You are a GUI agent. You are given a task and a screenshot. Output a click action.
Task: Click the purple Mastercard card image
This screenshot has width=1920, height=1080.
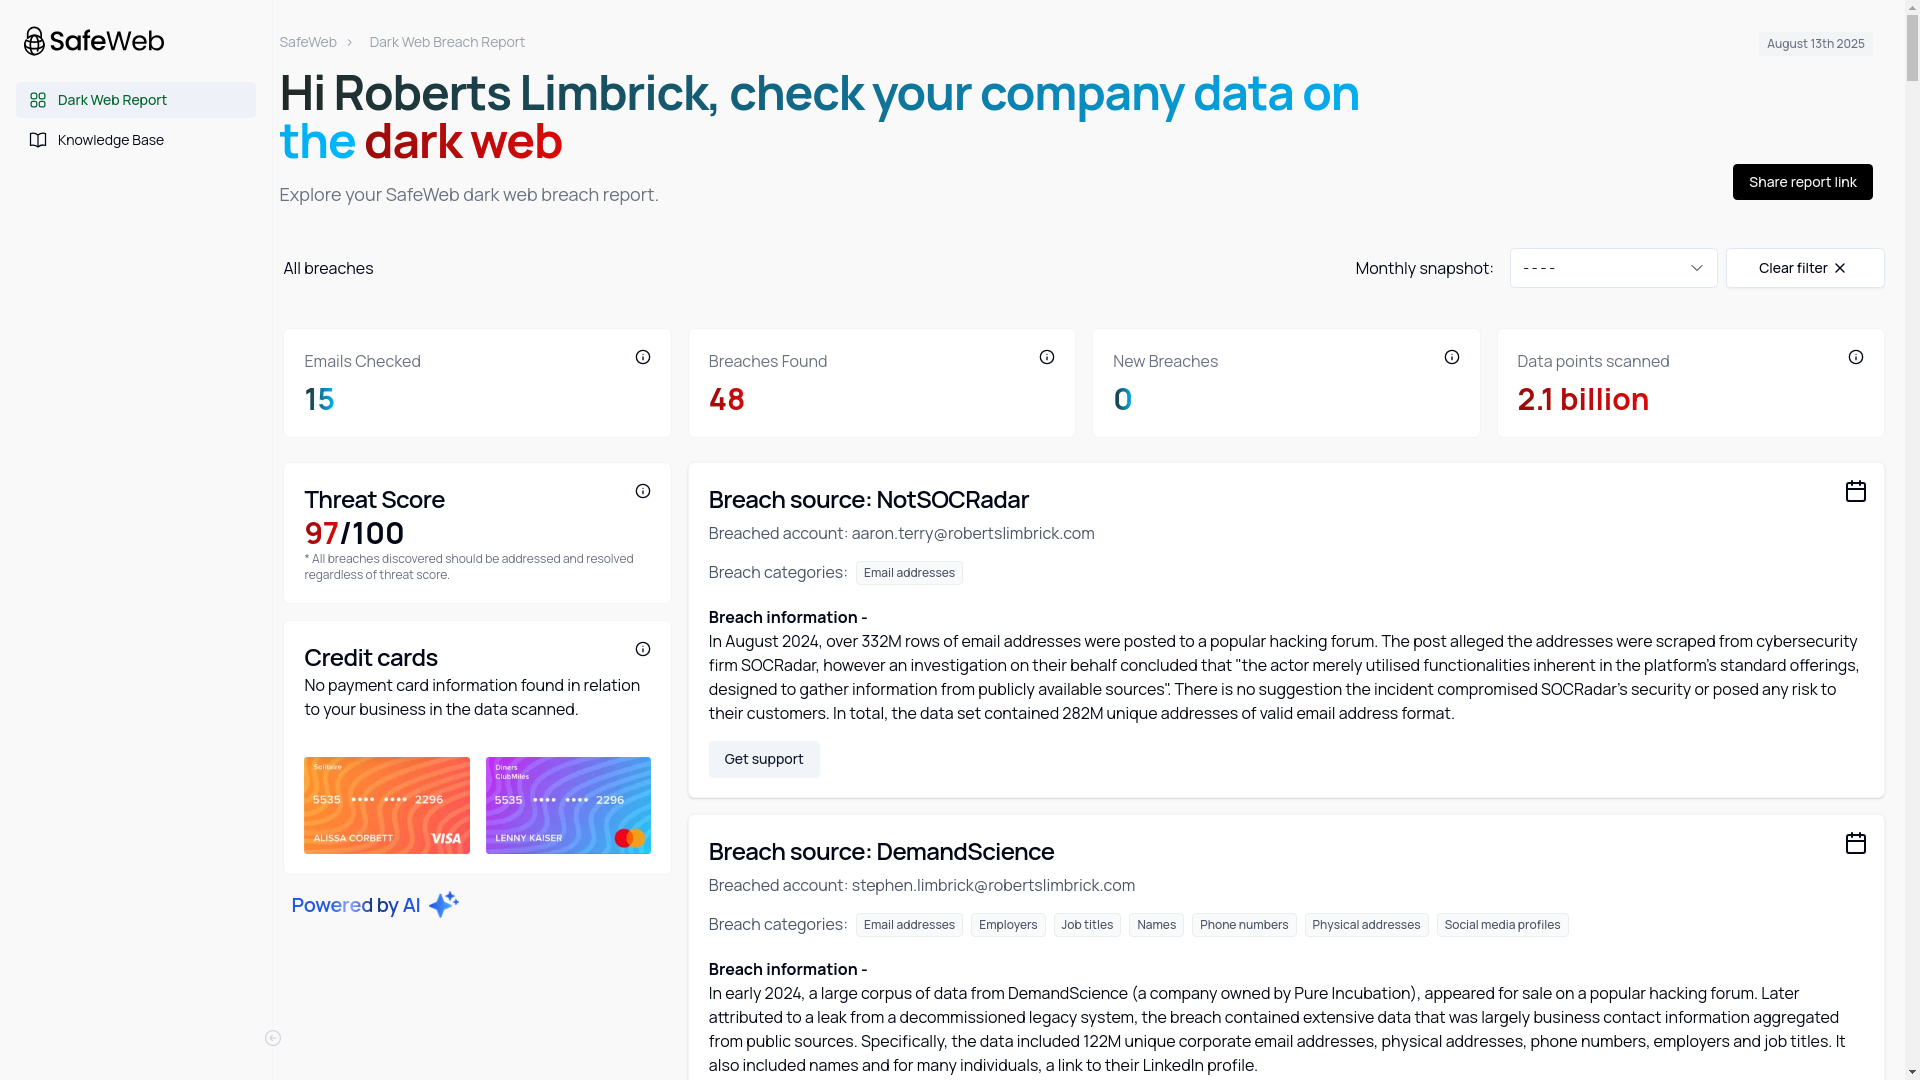click(568, 805)
